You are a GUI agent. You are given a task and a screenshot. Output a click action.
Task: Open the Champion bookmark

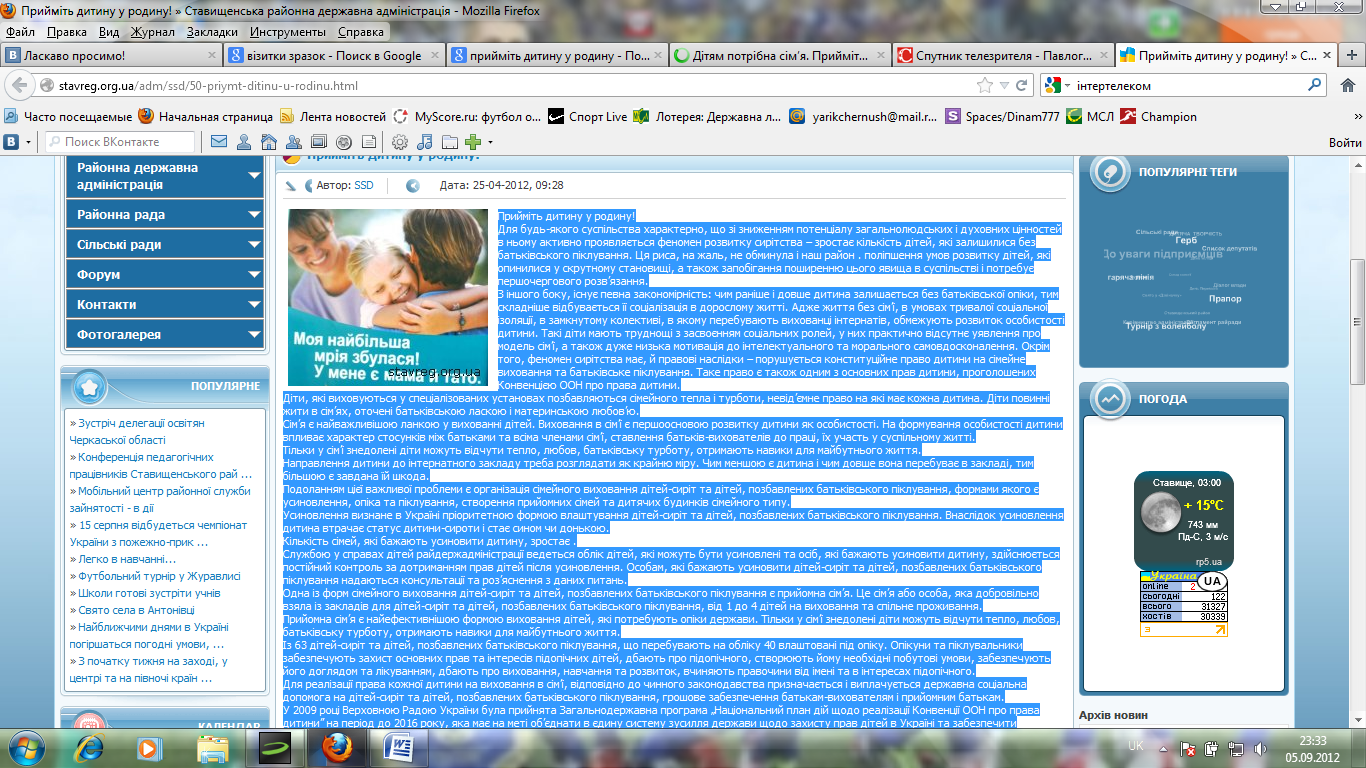pos(1158,117)
